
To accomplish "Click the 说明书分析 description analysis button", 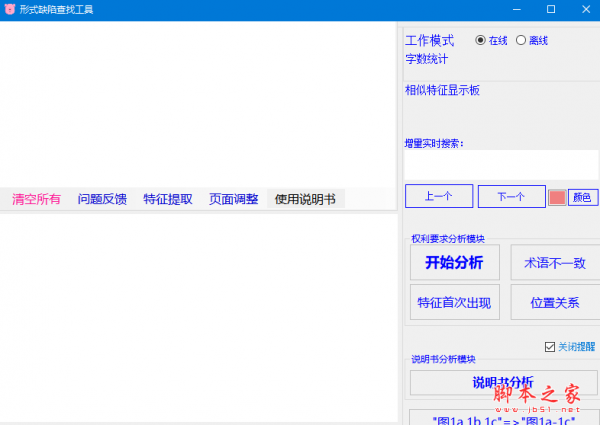I will coord(503,382).
